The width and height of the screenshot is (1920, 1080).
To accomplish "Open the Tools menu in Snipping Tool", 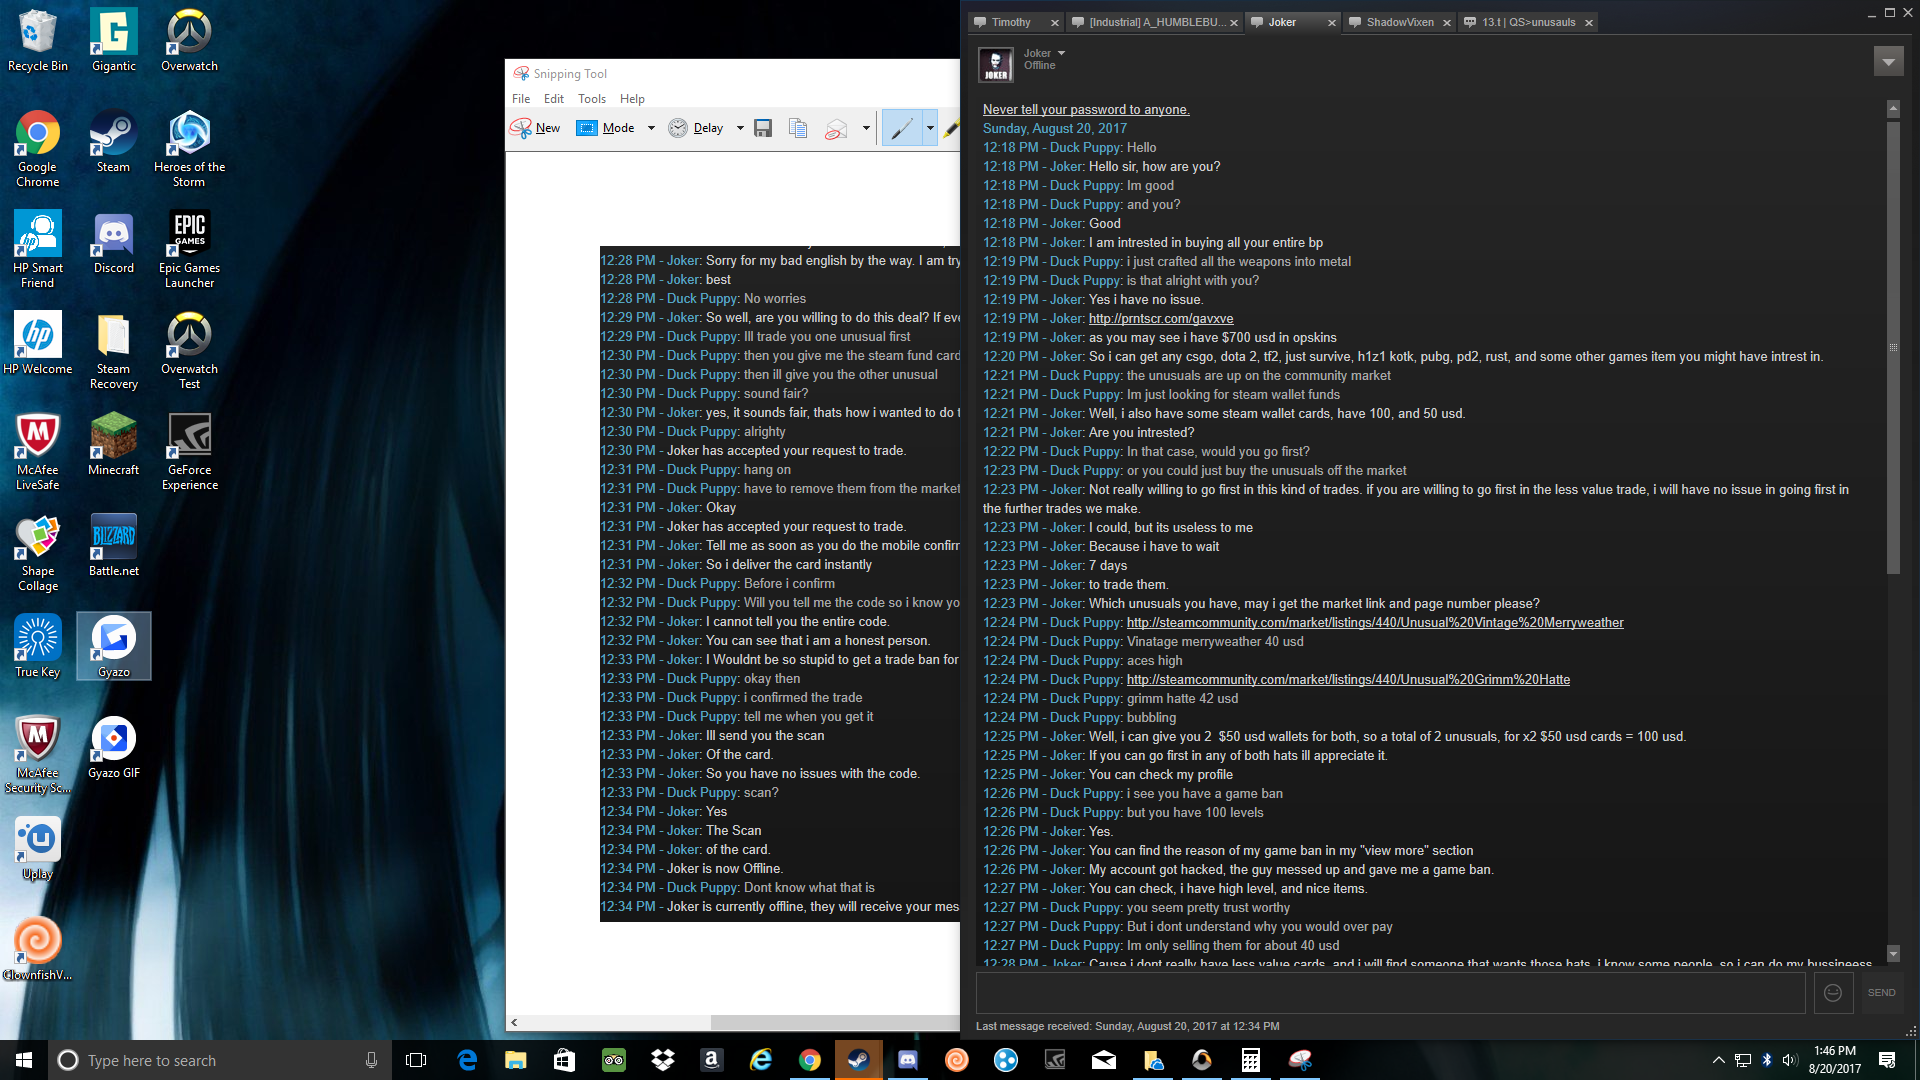I will pos(591,99).
